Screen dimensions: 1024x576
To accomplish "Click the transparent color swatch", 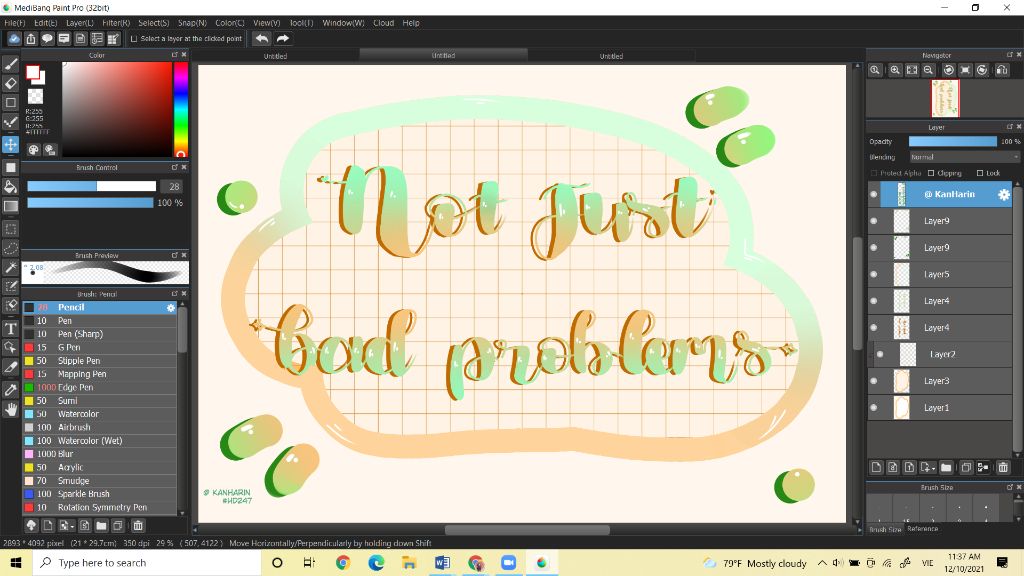I will [35, 97].
